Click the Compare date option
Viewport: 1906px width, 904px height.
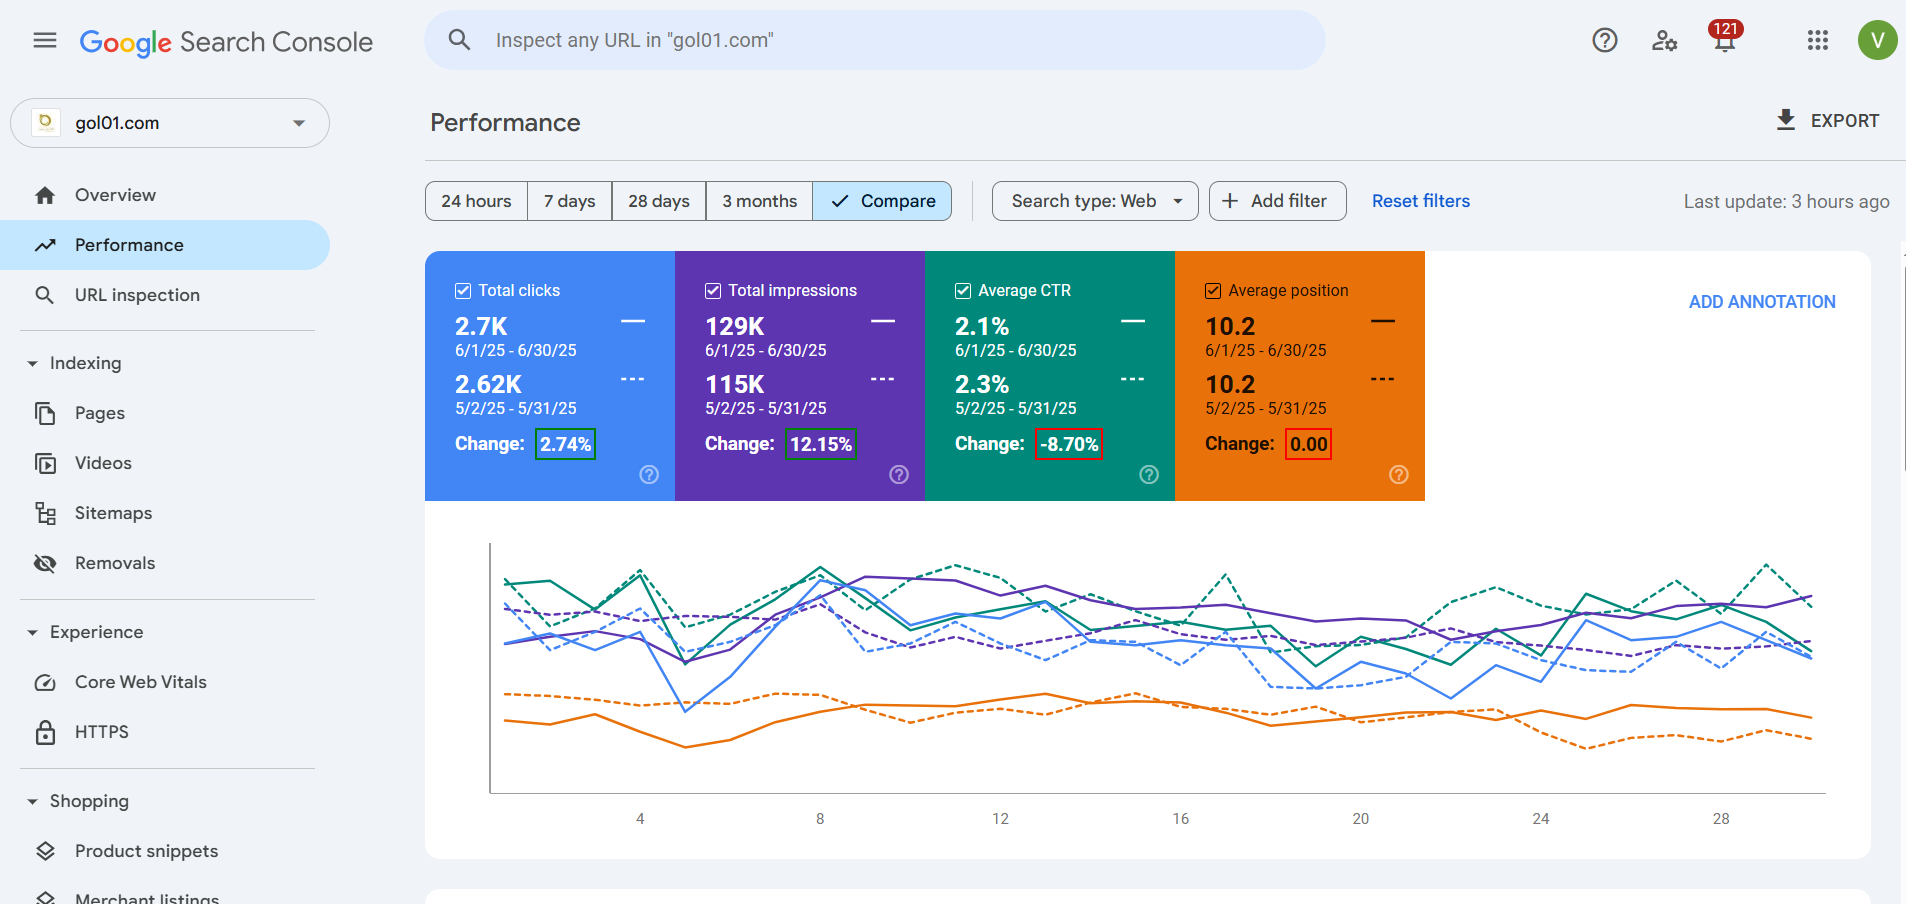click(882, 201)
